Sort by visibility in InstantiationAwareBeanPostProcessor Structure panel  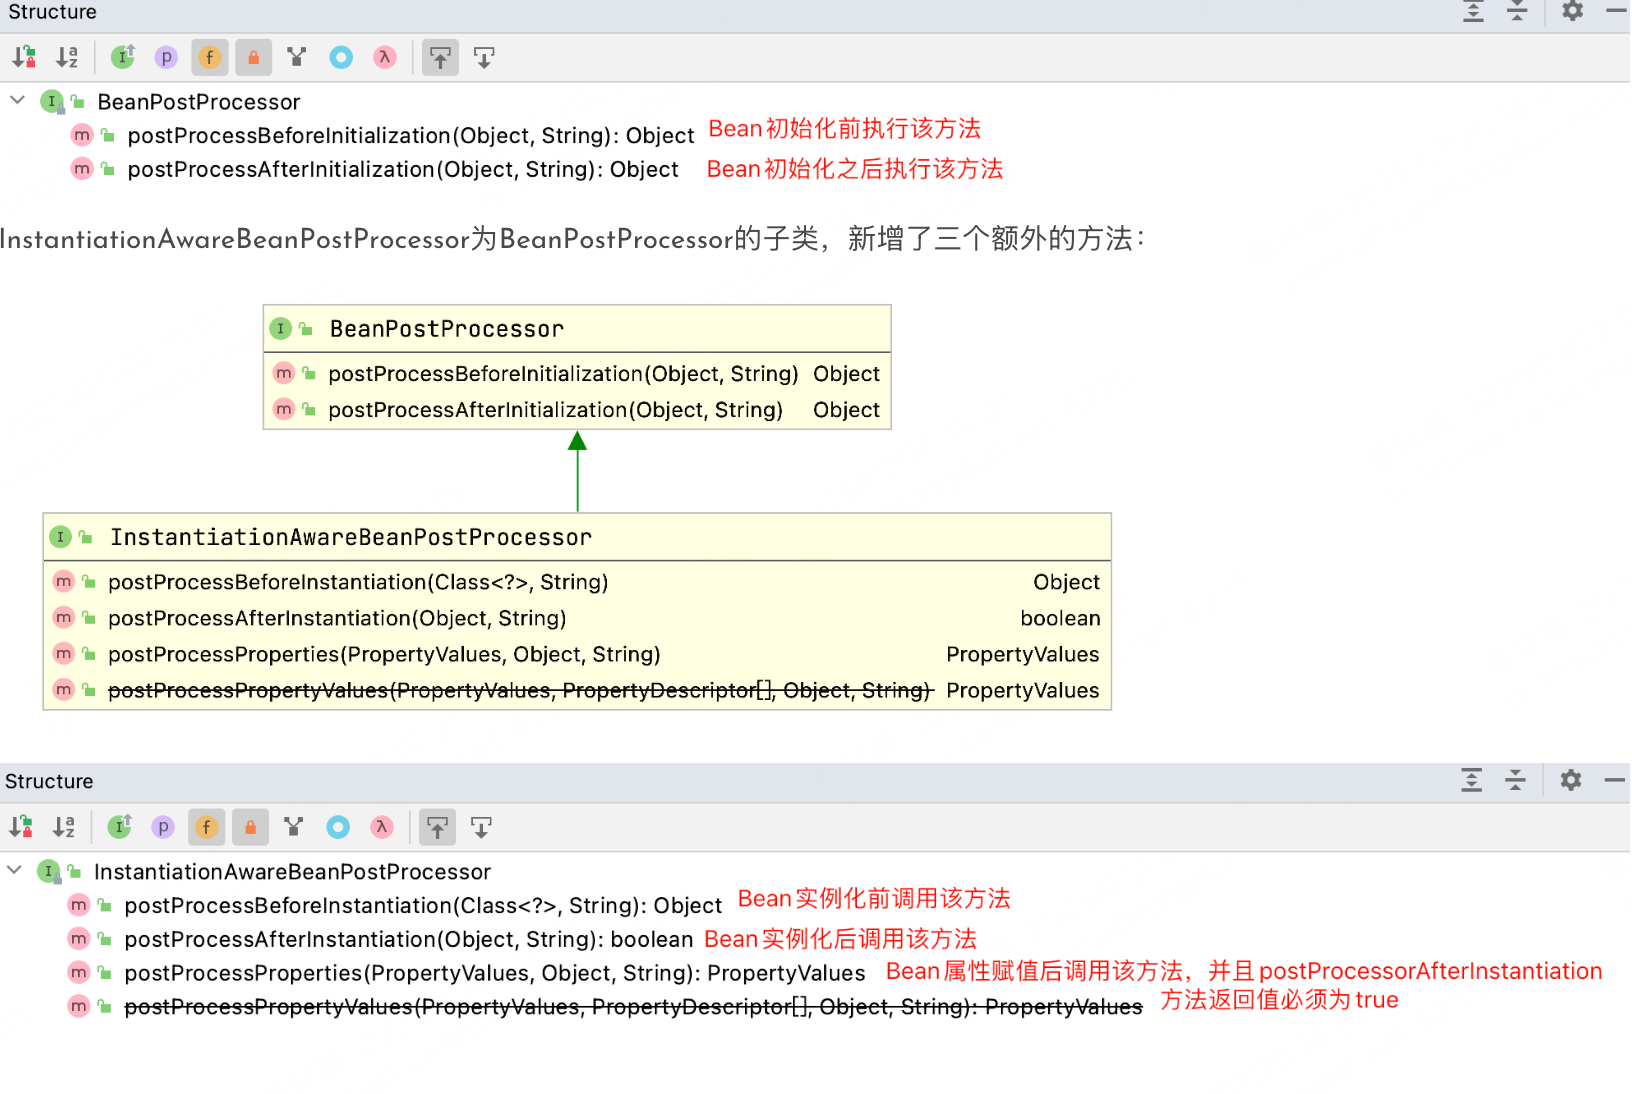pyautogui.click(x=21, y=827)
